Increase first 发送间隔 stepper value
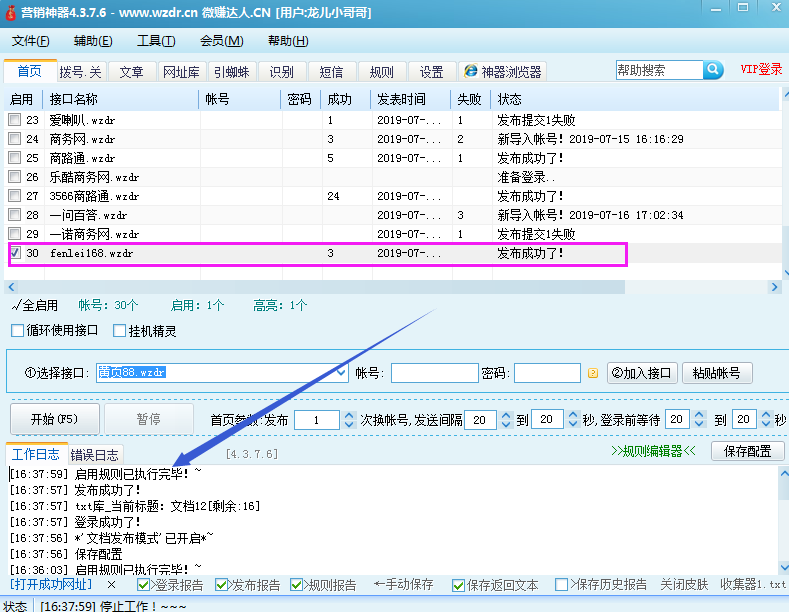Image resolution: width=789 pixels, height=612 pixels. click(x=506, y=415)
